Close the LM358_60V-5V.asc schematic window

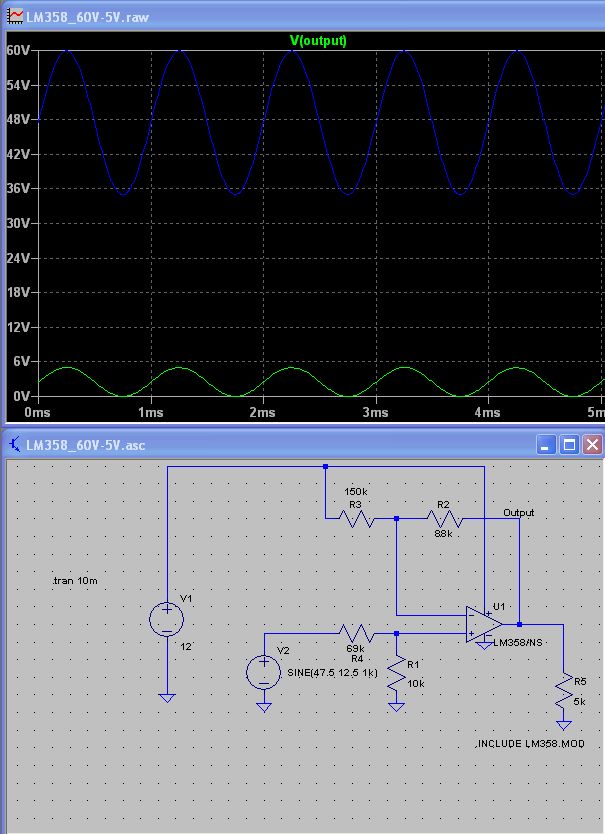592,445
